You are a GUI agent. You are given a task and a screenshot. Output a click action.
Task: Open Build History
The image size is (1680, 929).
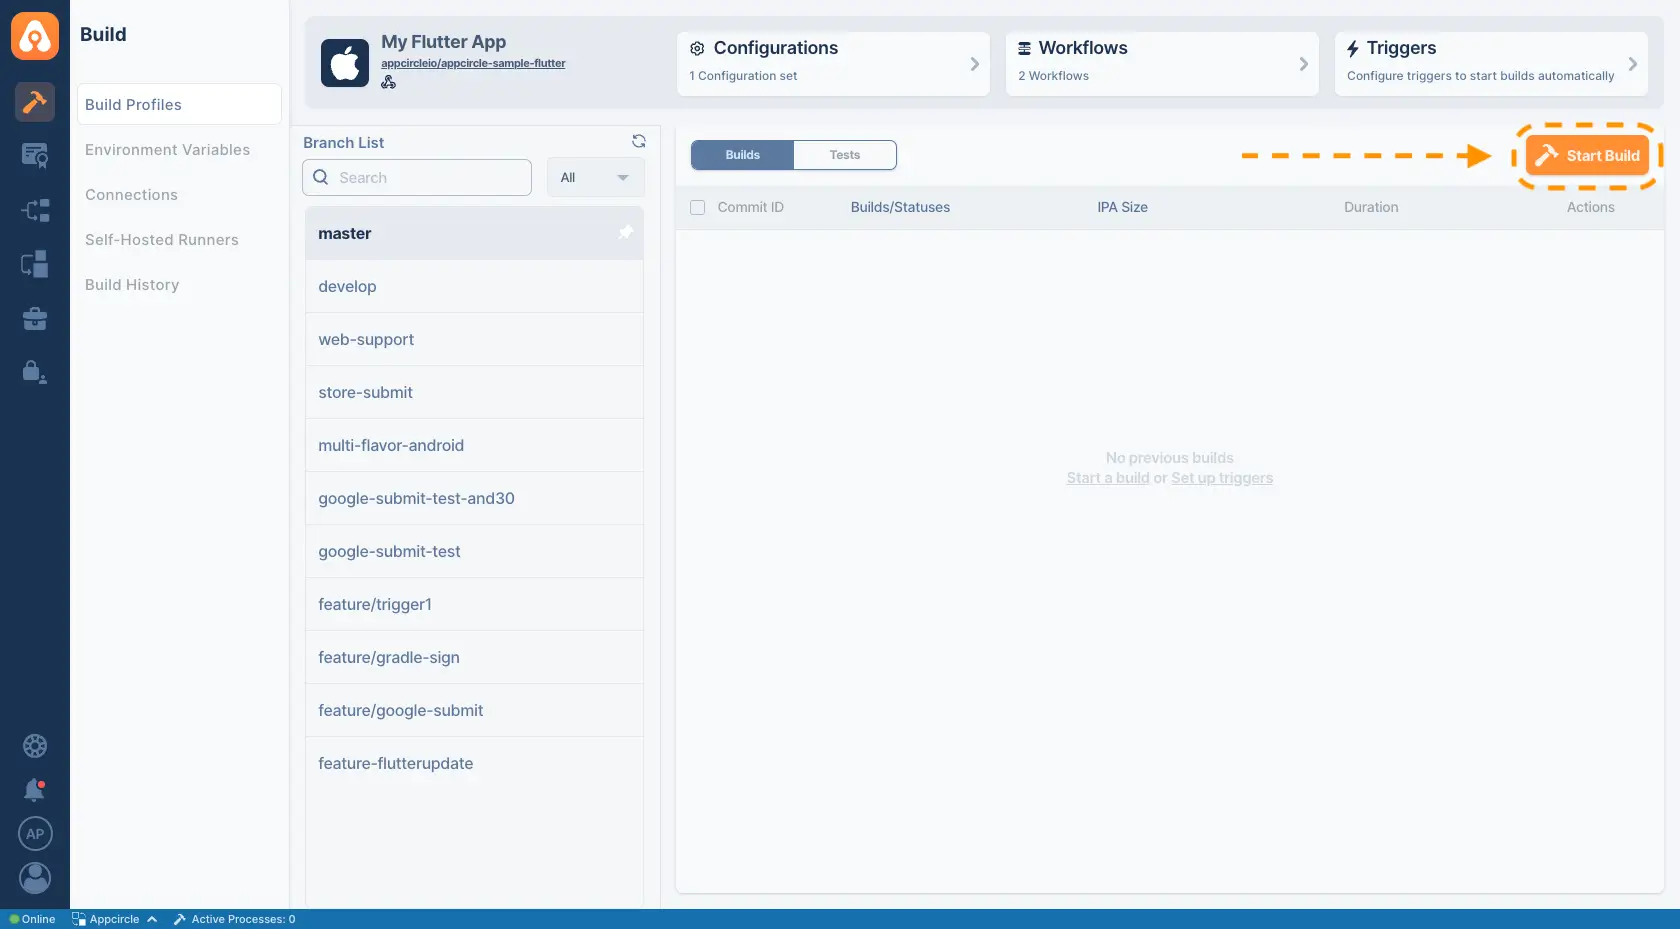point(132,285)
